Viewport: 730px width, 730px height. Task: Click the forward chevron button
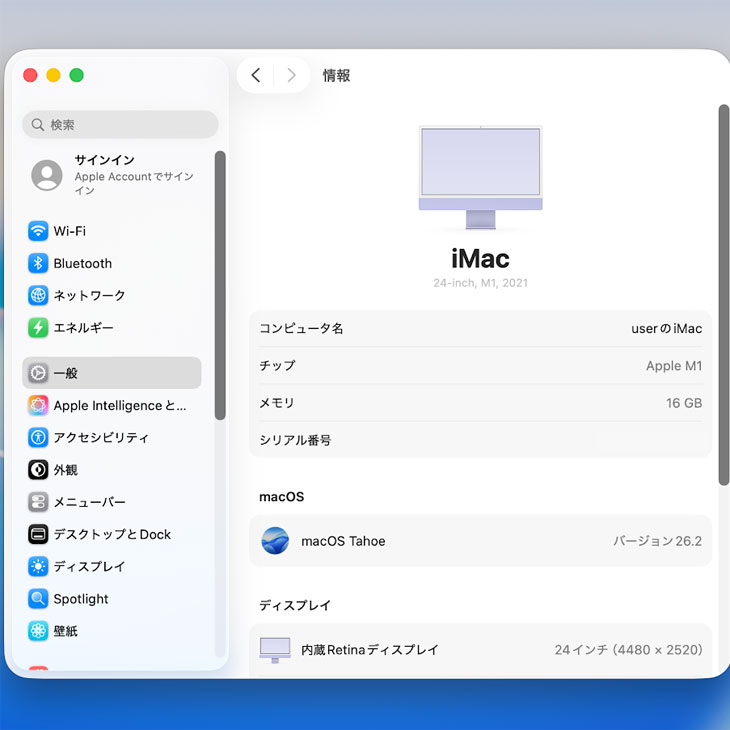[x=291, y=75]
